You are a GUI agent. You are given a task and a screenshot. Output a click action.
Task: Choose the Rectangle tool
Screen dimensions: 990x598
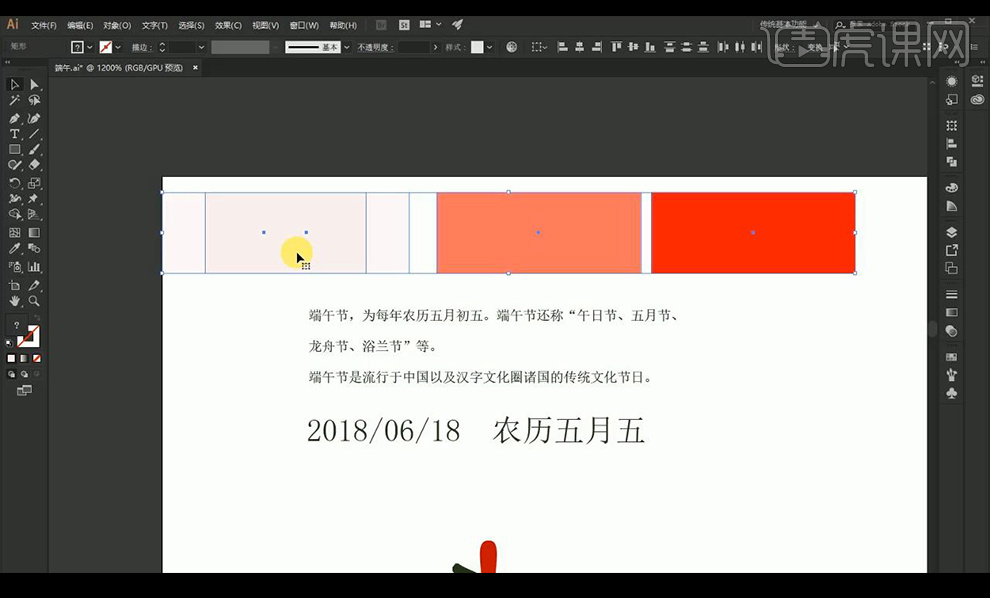(x=15, y=150)
